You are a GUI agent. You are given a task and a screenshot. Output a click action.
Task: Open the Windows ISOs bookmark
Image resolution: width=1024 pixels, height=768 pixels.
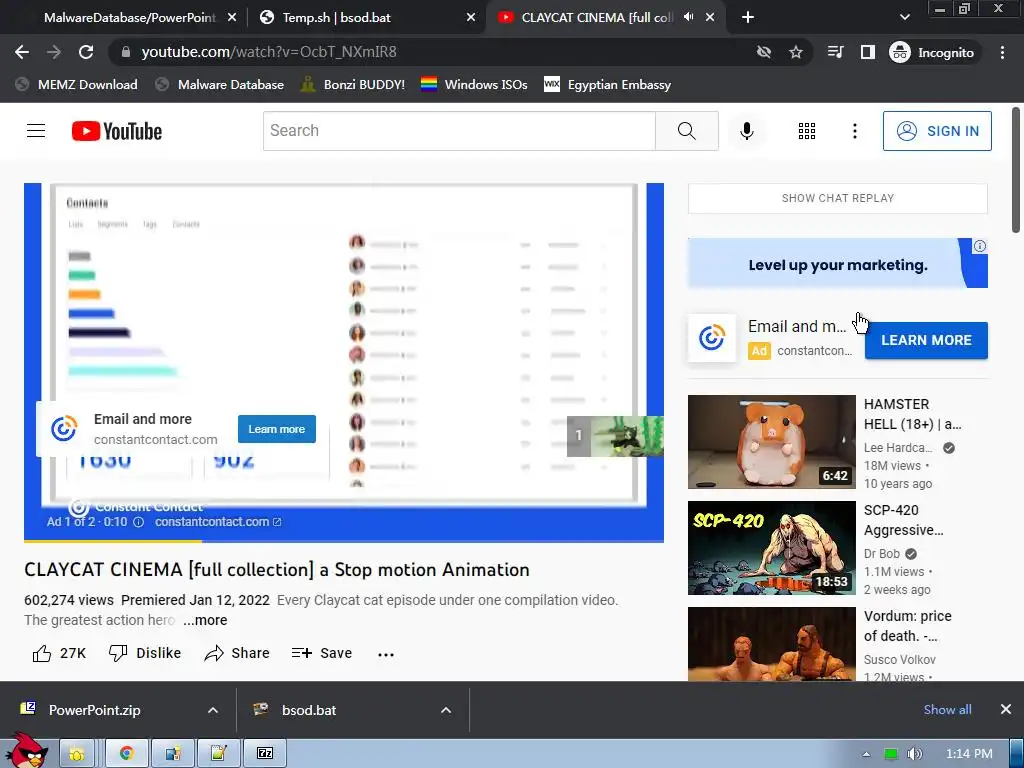474,85
